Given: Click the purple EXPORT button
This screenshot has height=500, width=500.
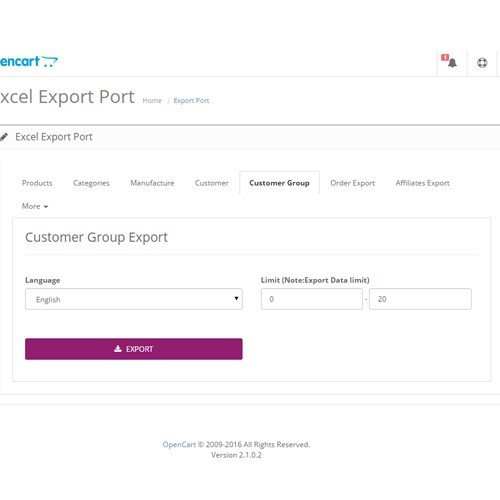Looking at the screenshot, I should pyautogui.click(x=134, y=349).
